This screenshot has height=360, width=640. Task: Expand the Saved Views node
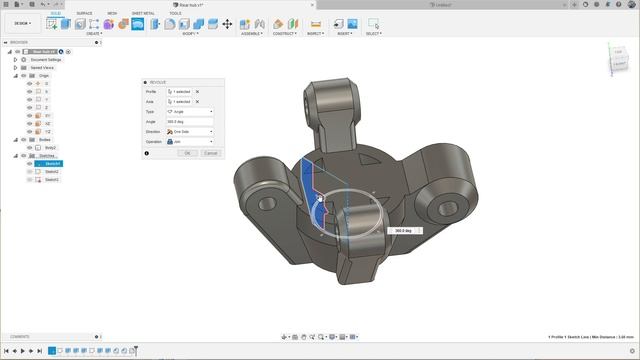click(16, 67)
